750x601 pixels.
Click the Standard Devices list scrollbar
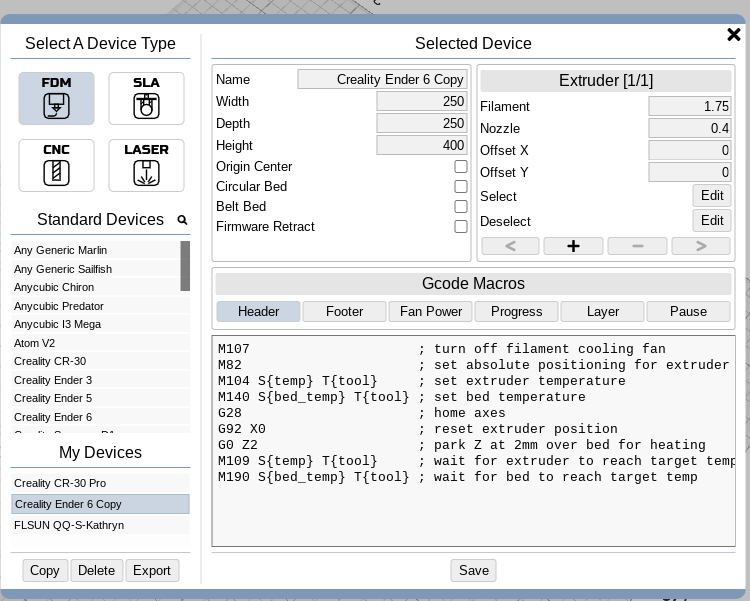click(x=185, y=266)
